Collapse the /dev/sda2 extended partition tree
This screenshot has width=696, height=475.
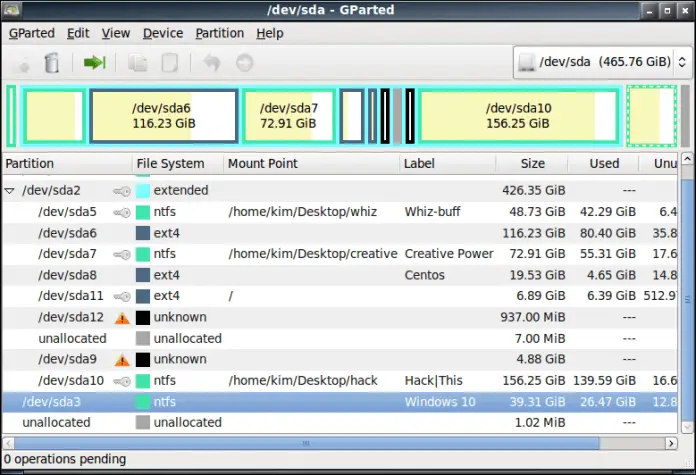click(9, 191)
